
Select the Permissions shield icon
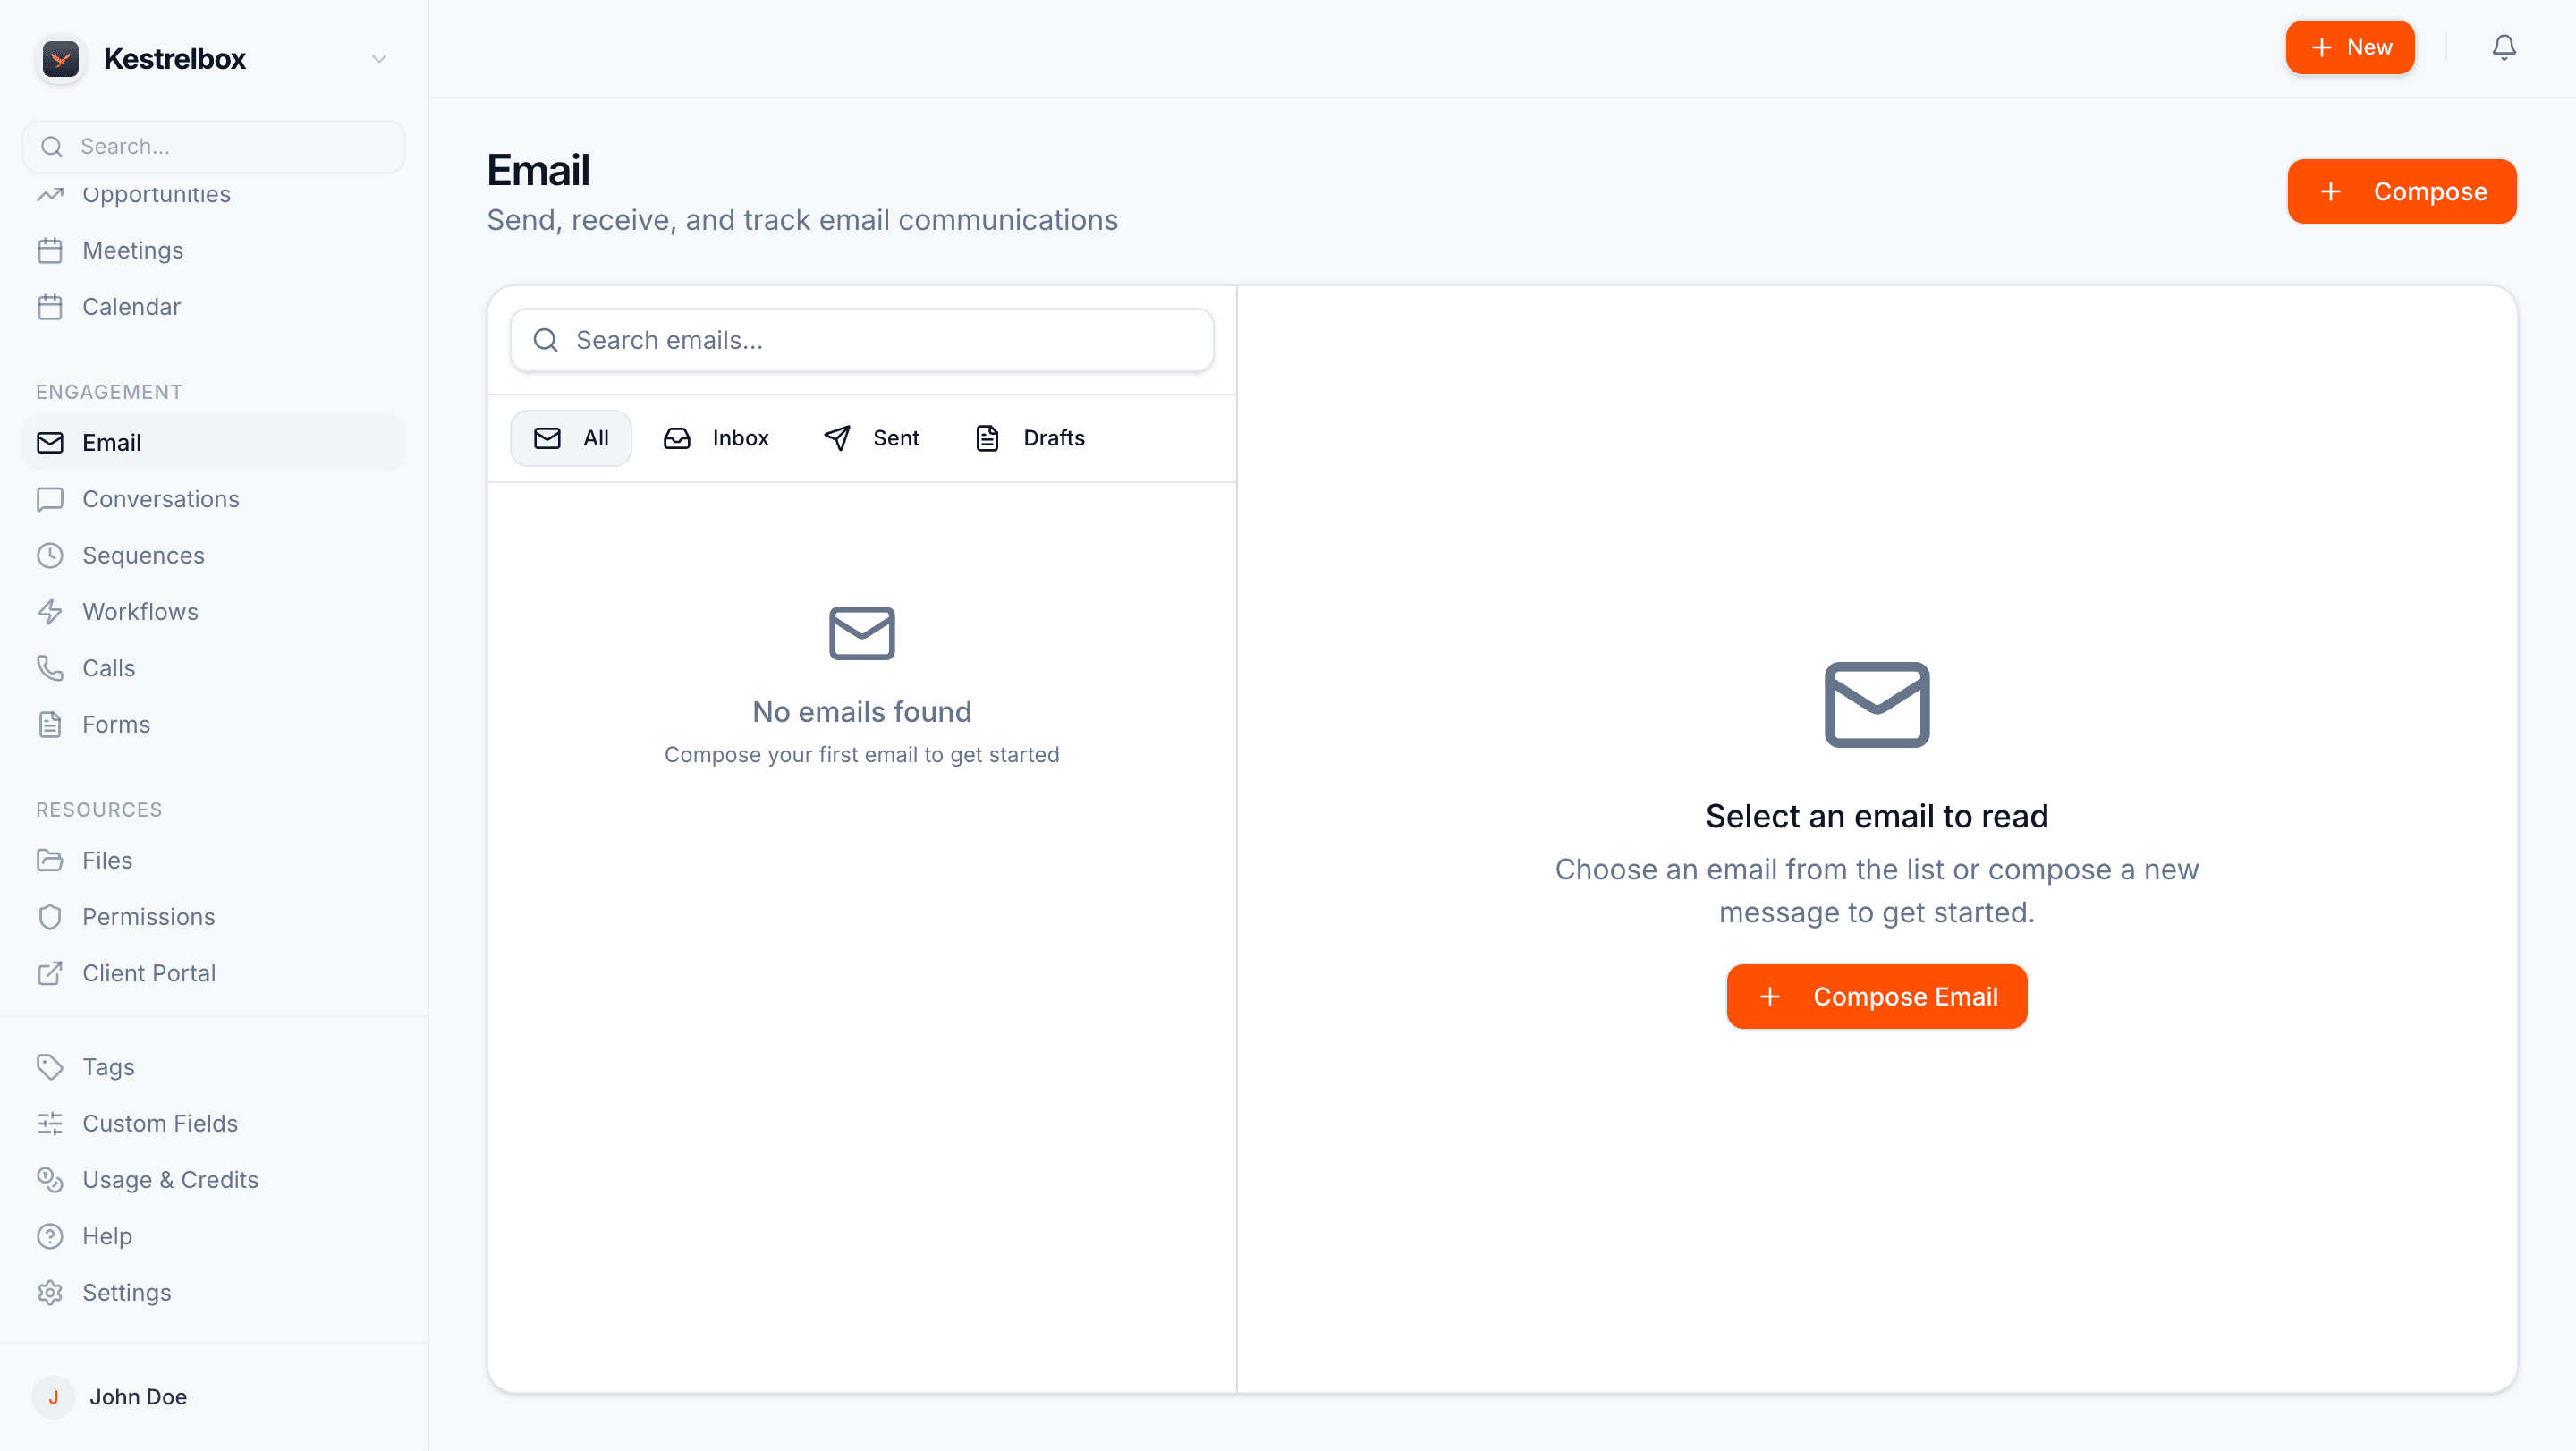click(x=51, y=916)
